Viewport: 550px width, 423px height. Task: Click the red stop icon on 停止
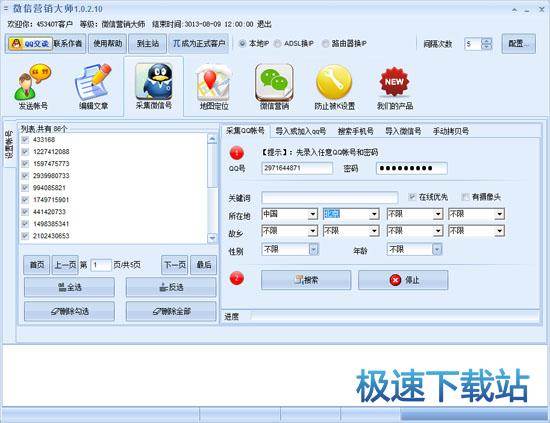click(x=395, y=280)
